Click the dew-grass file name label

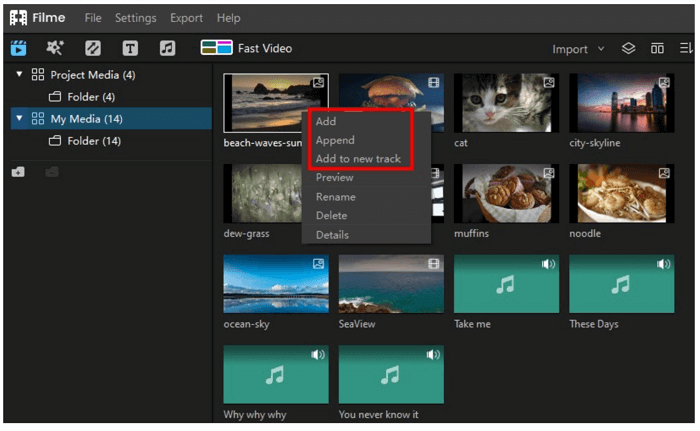pos(246,234)
